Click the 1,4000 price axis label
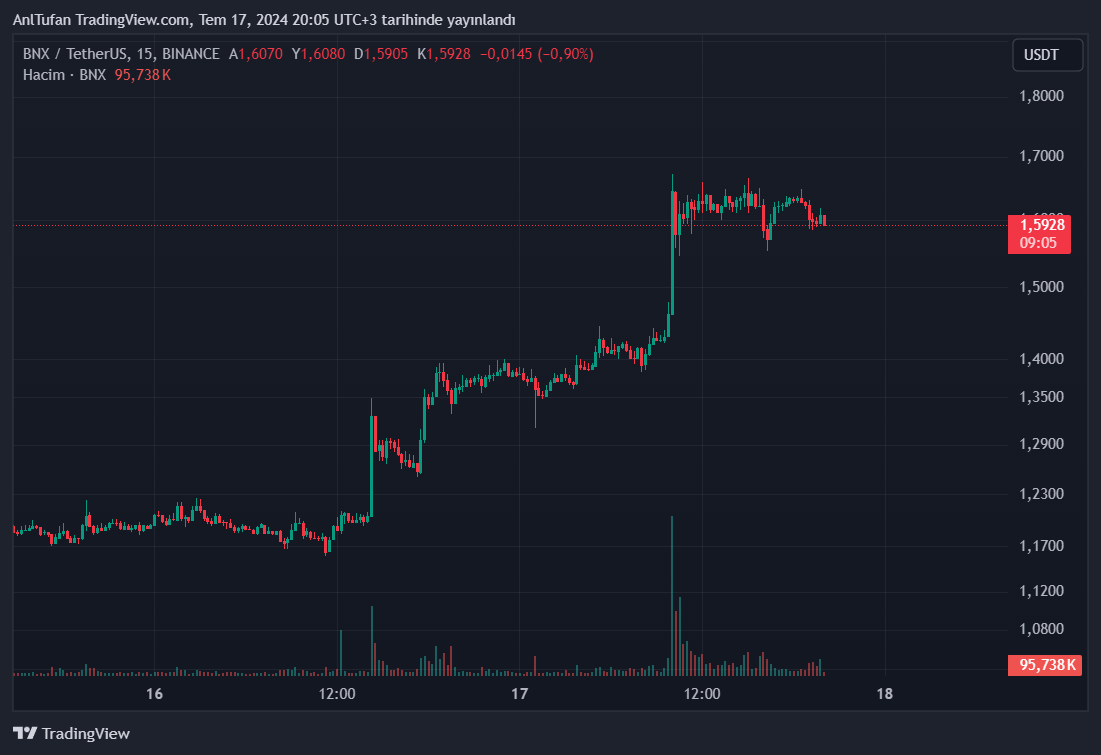 pyautogui.click(x=1041, y=359)
